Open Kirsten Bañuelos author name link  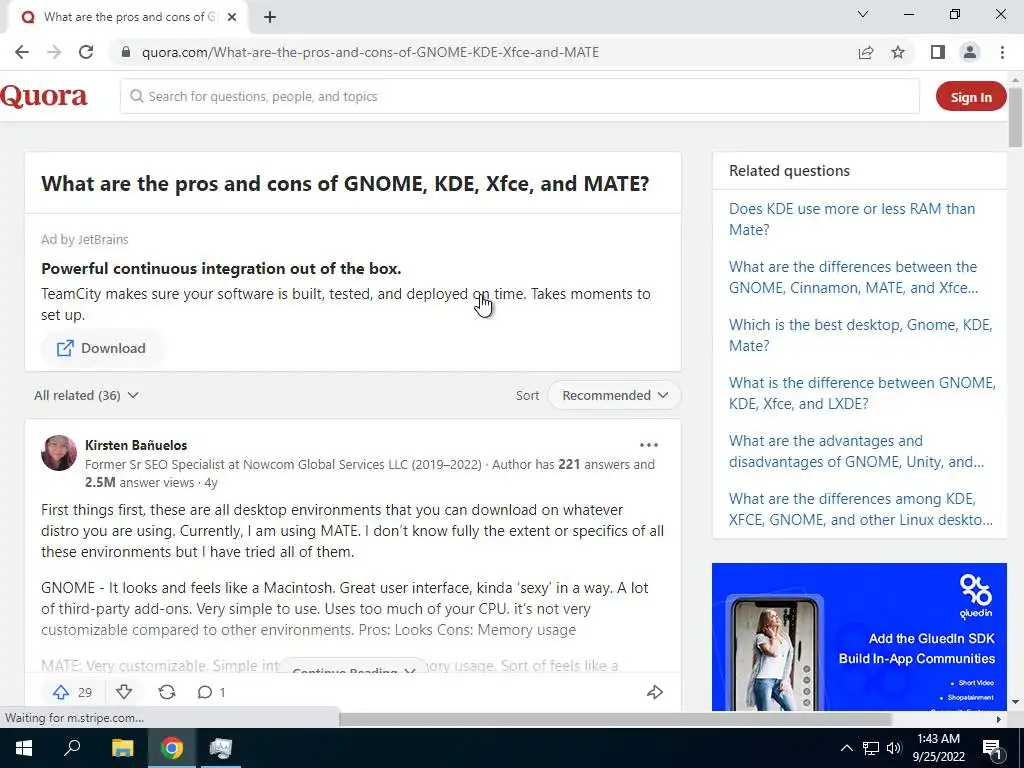click(136, 445)
